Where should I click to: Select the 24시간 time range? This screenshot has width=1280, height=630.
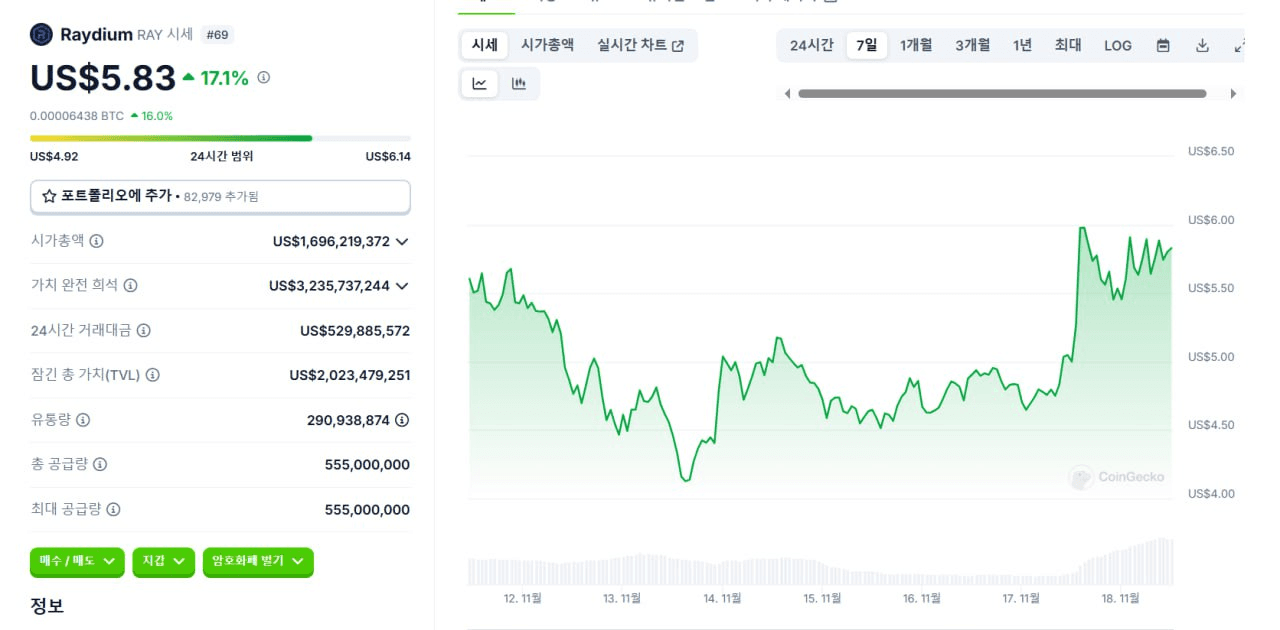(811, 45)
